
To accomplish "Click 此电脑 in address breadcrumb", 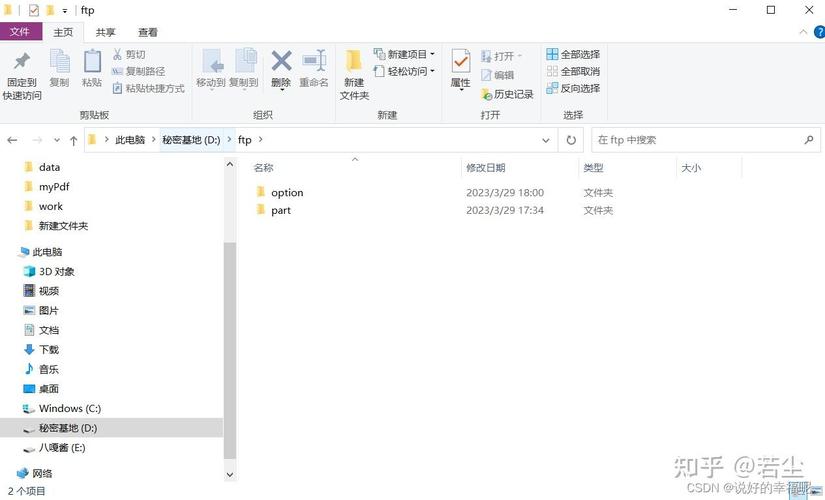I will (130, 140).
